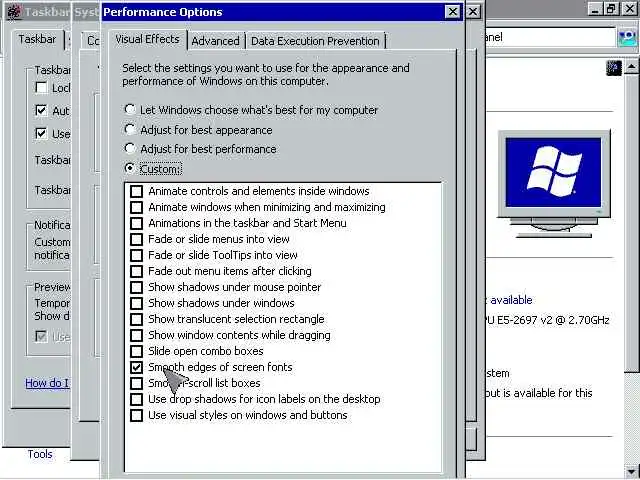Viewport: 640px width, 480px height.
Task: Click the small icon above the scrollbar
Action: 613,68
